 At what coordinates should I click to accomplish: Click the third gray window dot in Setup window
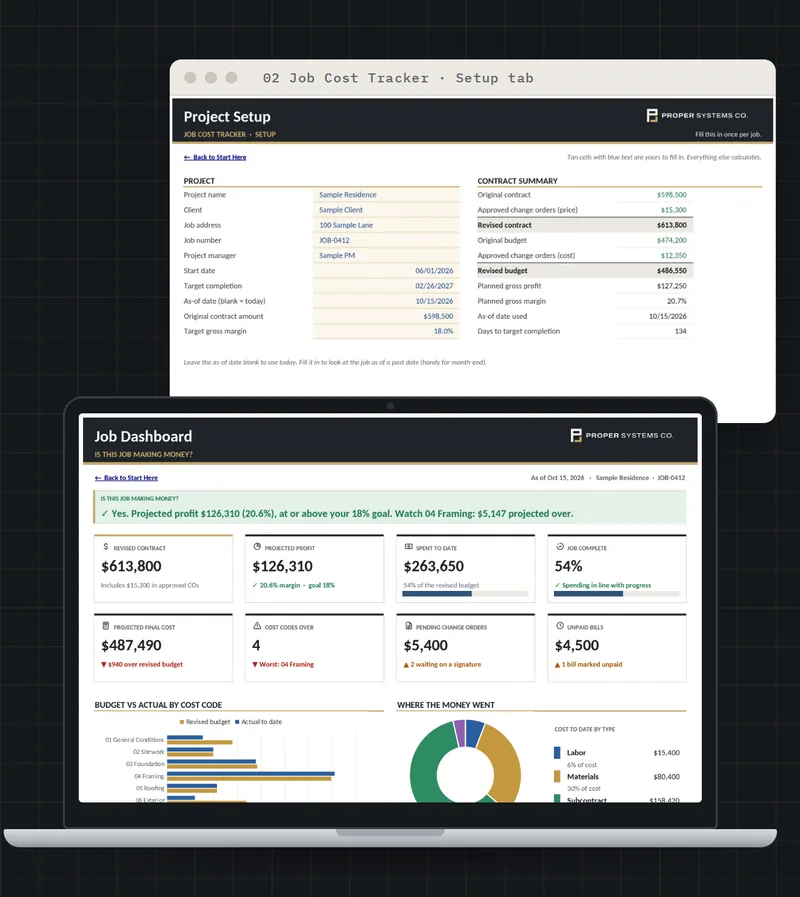point(231,78)
